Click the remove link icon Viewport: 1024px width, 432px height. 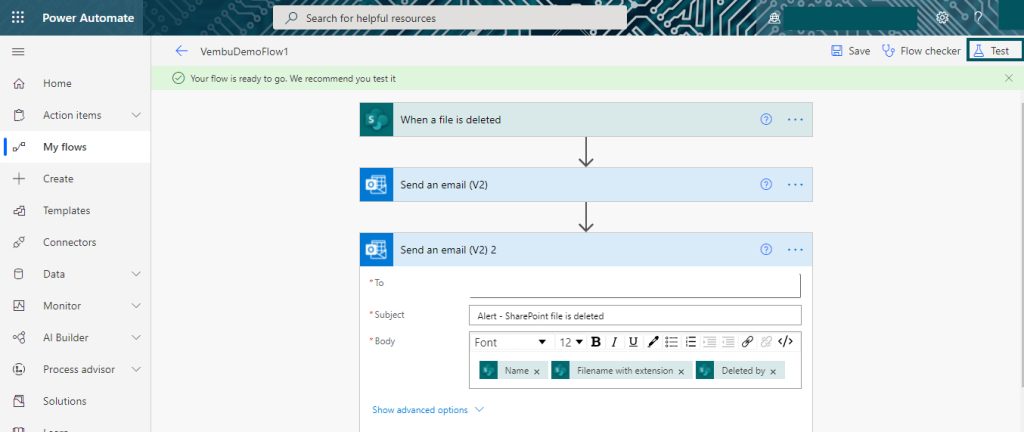click(767, 342)
